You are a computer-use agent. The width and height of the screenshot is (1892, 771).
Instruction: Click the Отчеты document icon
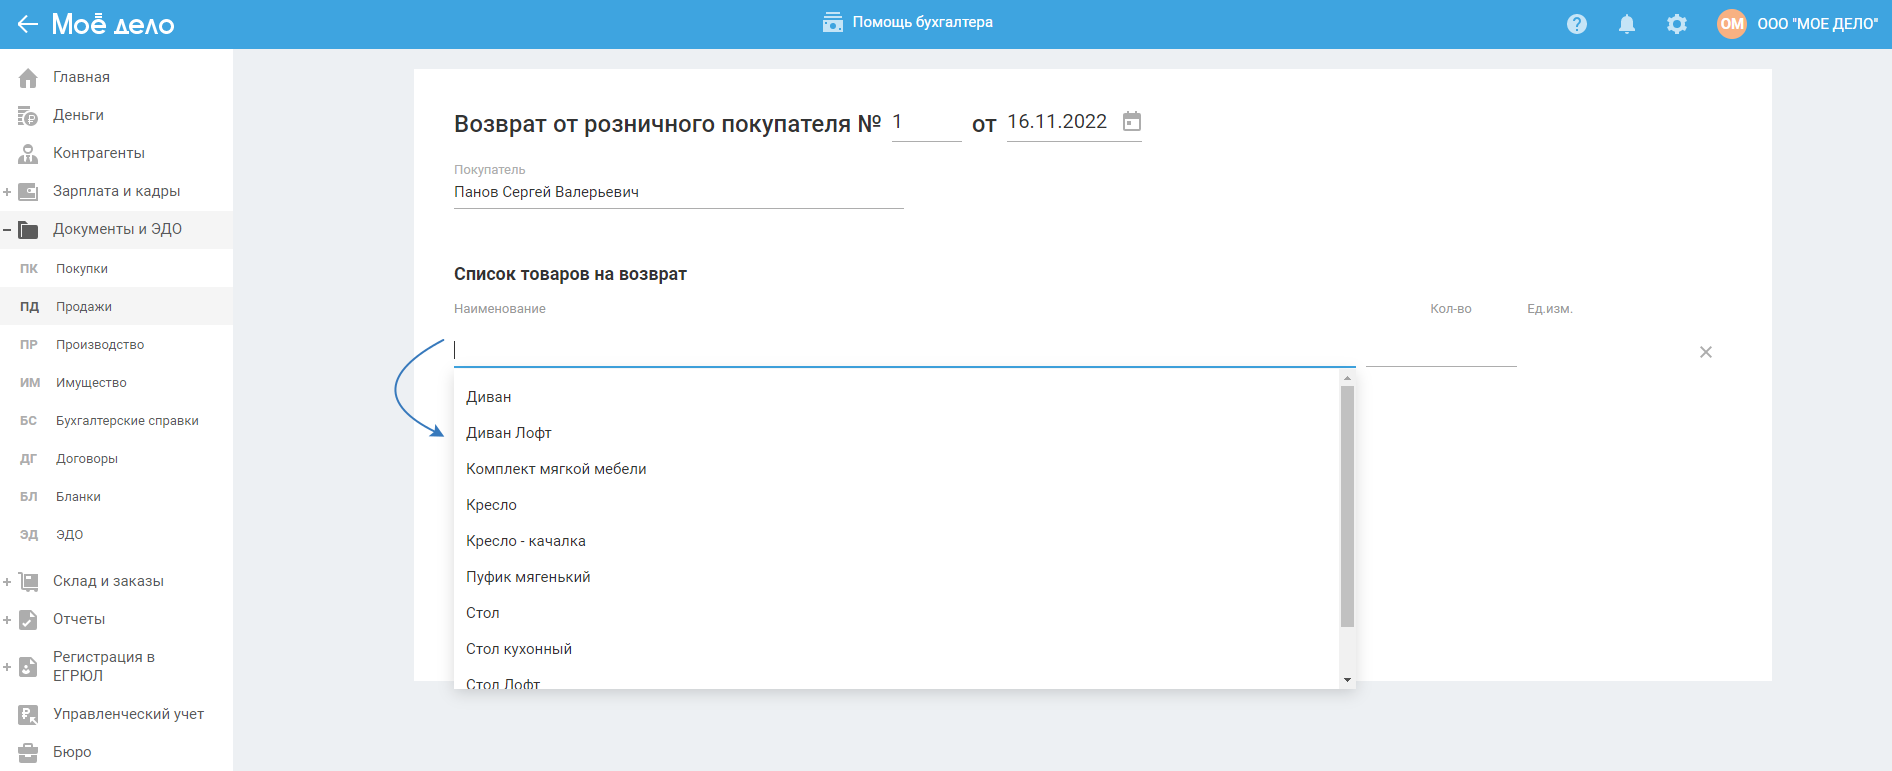click(28, 619)
